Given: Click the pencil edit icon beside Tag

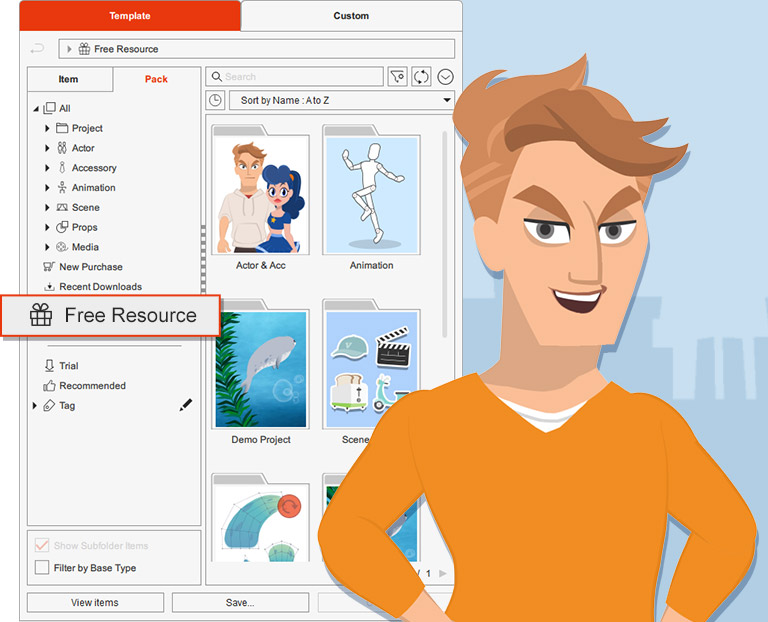Looking at the screenshot, I should [185, 405].
